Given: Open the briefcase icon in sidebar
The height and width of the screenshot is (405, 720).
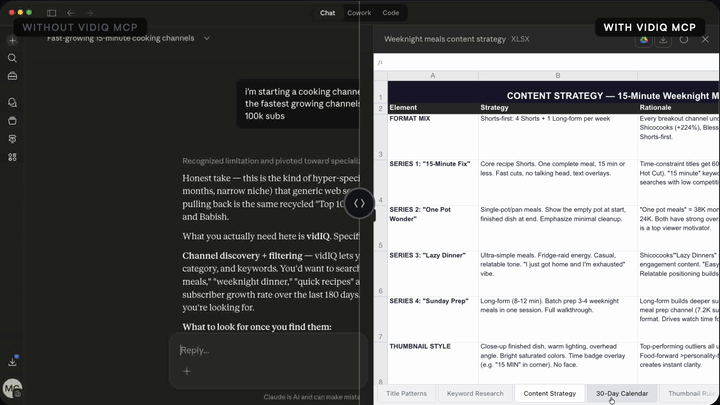Looking at the screenshot, I should tap(12, 76).
